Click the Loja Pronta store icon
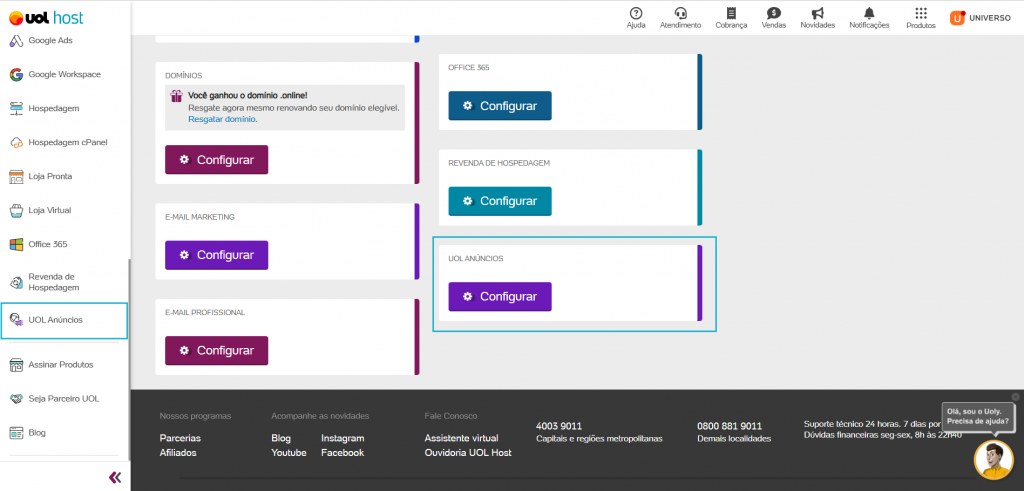The height and width of the screenshot is (491, 1024). [16, 176]
